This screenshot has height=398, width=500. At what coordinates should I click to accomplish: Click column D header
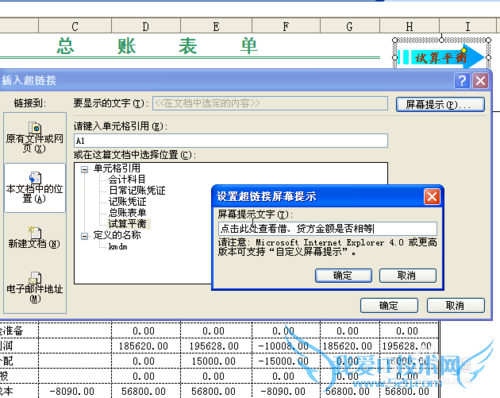pyautogui.click(x=146, y=26)
